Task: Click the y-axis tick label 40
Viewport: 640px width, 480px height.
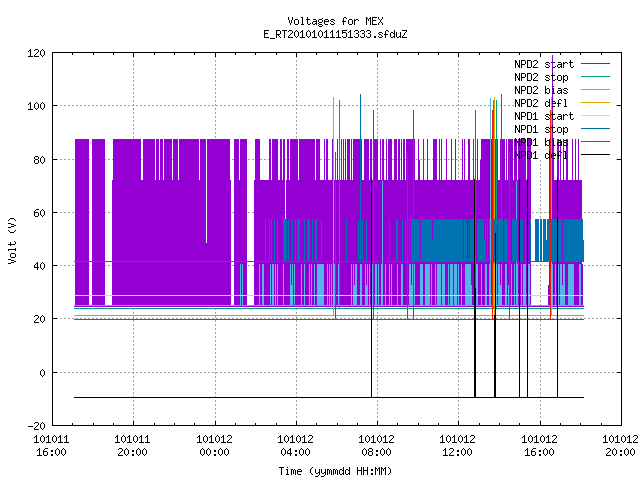Action: [40, 266]
